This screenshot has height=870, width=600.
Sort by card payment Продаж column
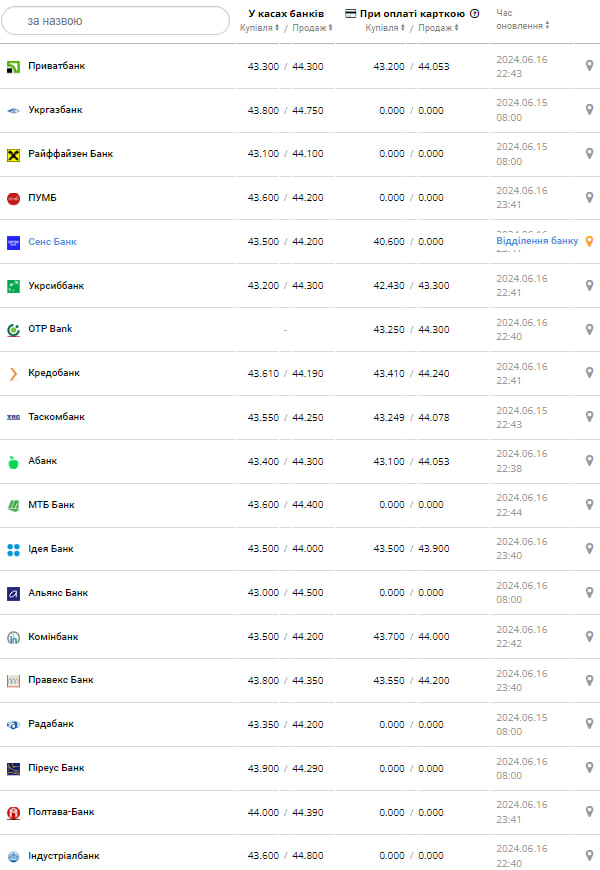coord(437,28)
